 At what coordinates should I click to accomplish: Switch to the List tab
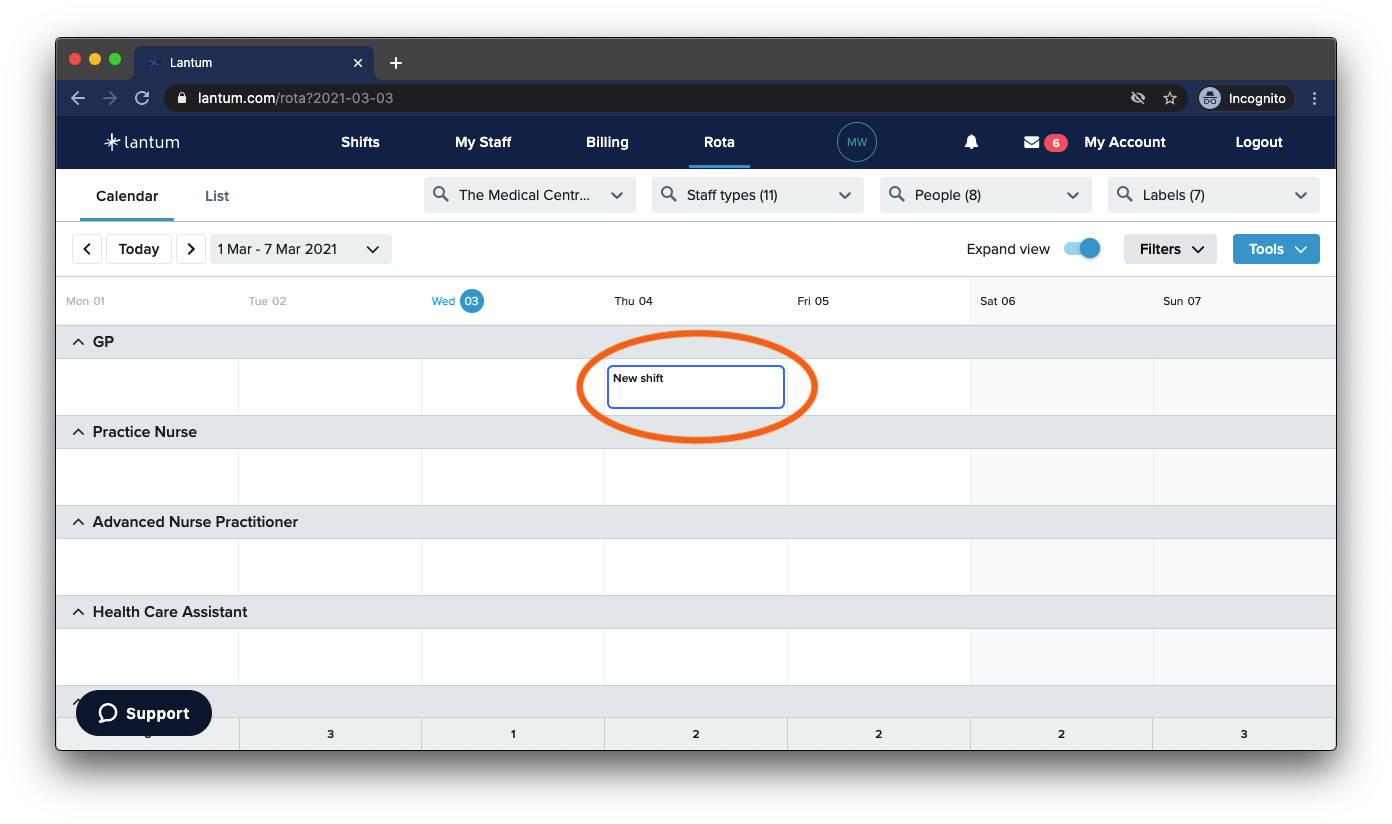coord(217,196)
